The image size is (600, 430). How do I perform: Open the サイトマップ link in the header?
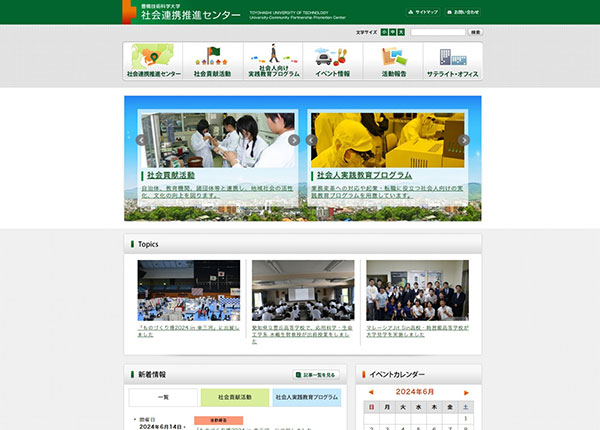[x=423, y=12]
